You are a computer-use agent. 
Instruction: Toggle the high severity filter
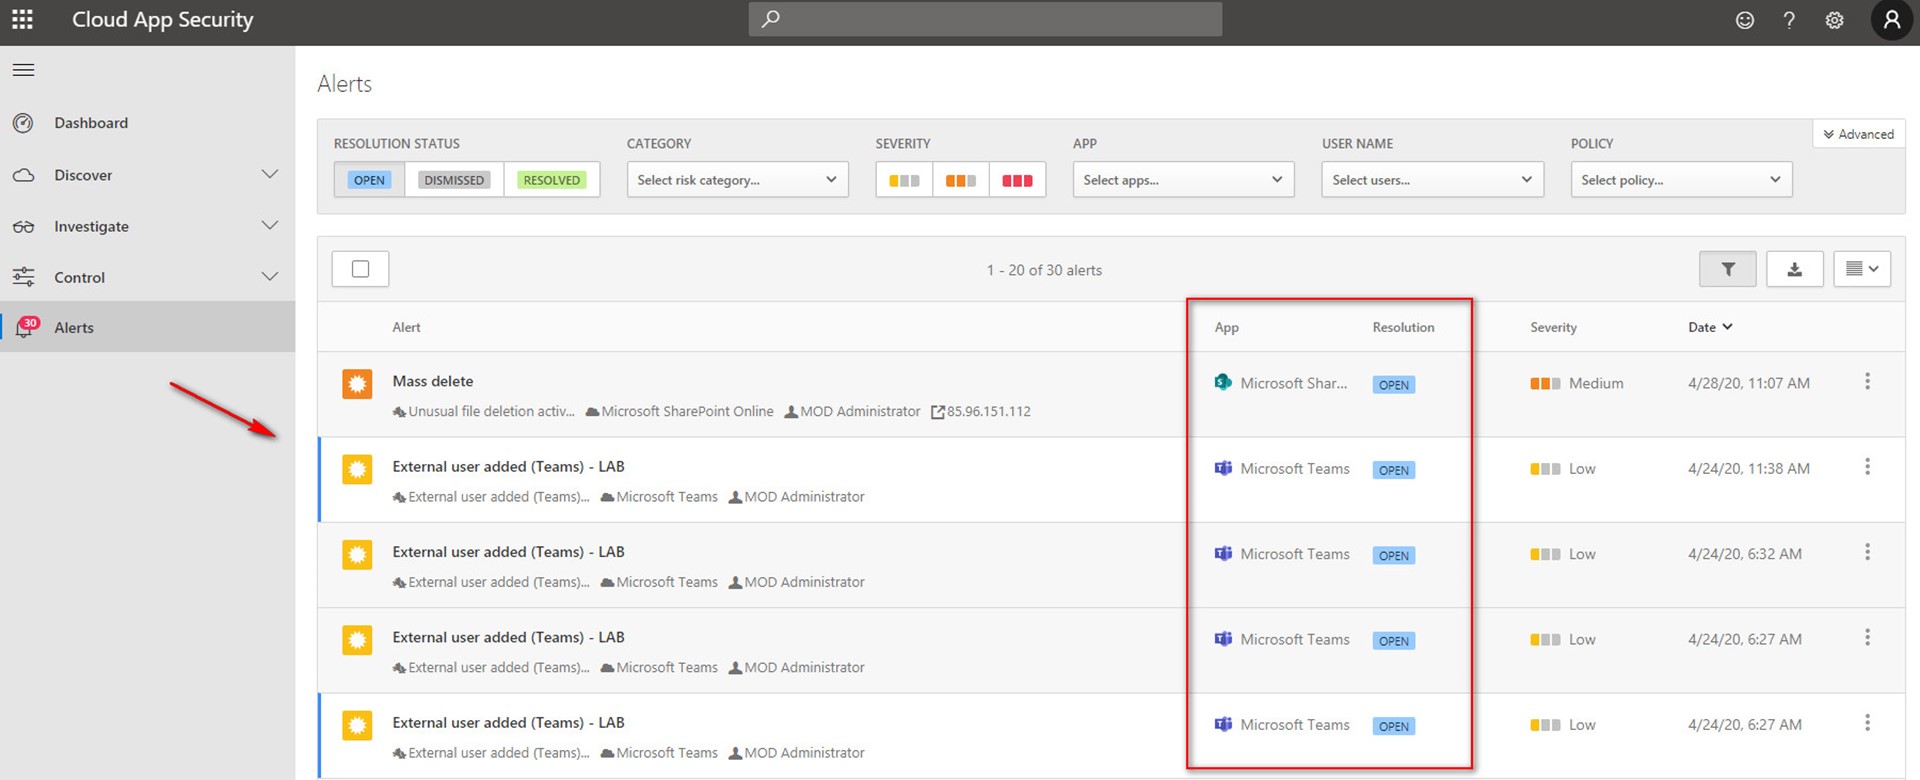(1017, 180)
